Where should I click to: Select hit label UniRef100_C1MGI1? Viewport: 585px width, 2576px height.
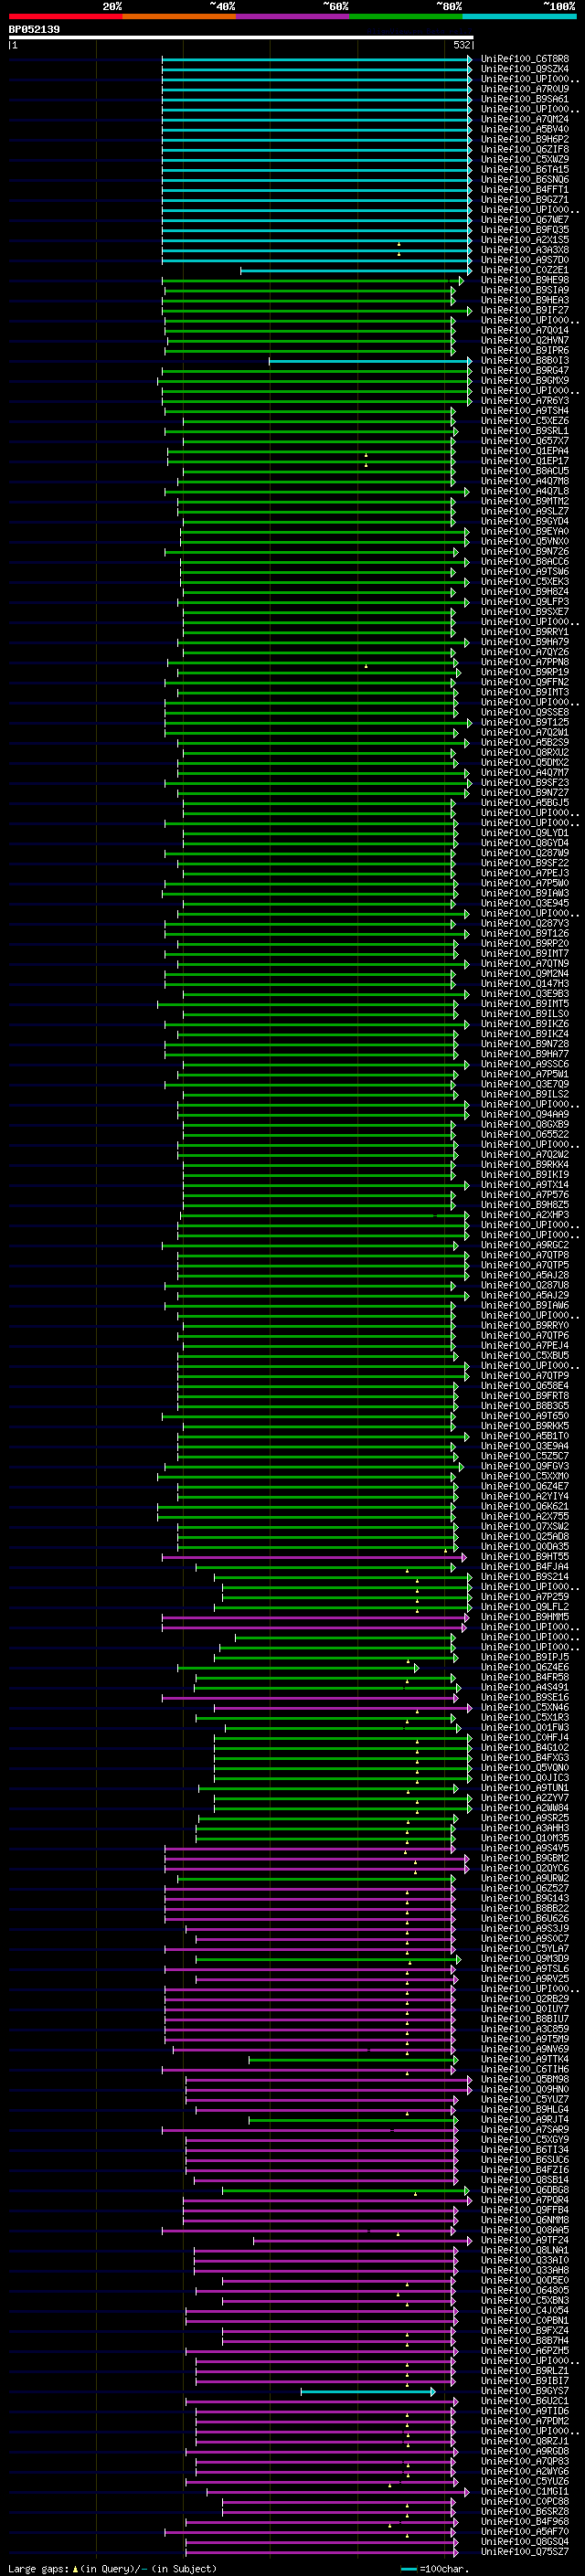click(x=525, y=2492)
